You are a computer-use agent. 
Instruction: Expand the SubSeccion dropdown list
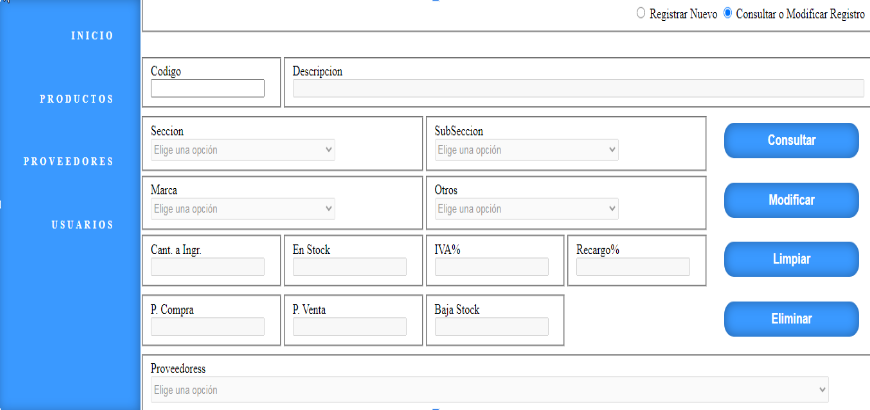pos(527,150)
